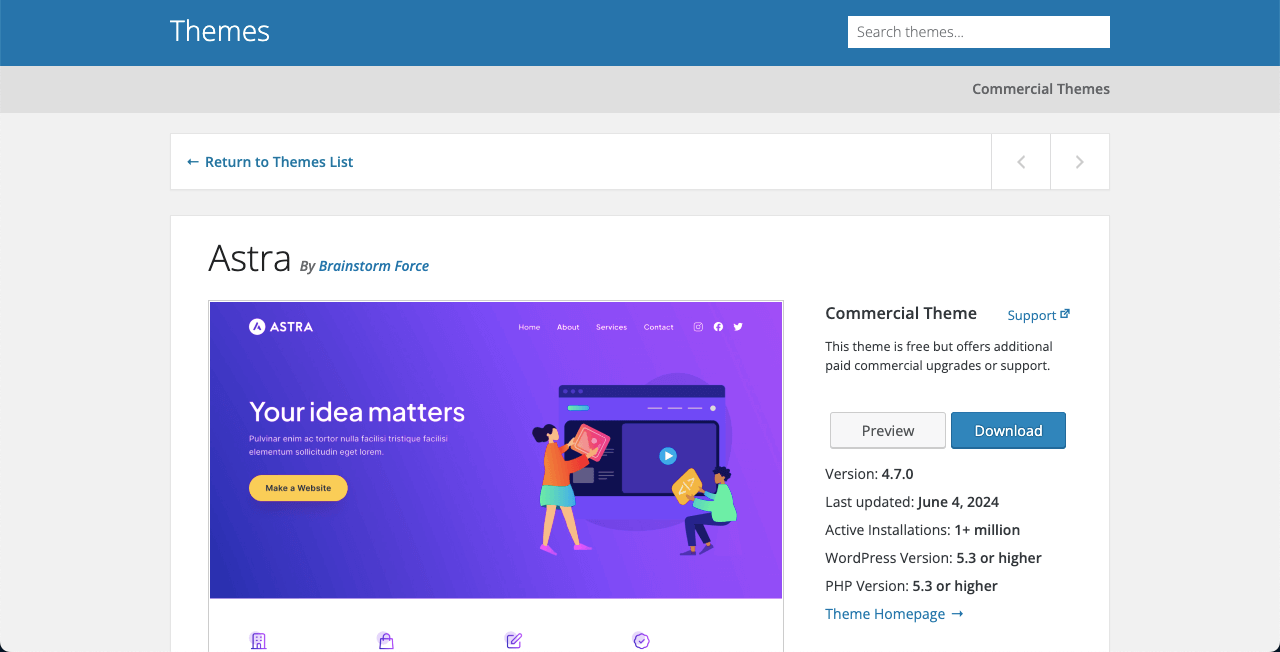Open the previous theme arrow
This screenshot has width=1280, height=652.
point(1021,162)
